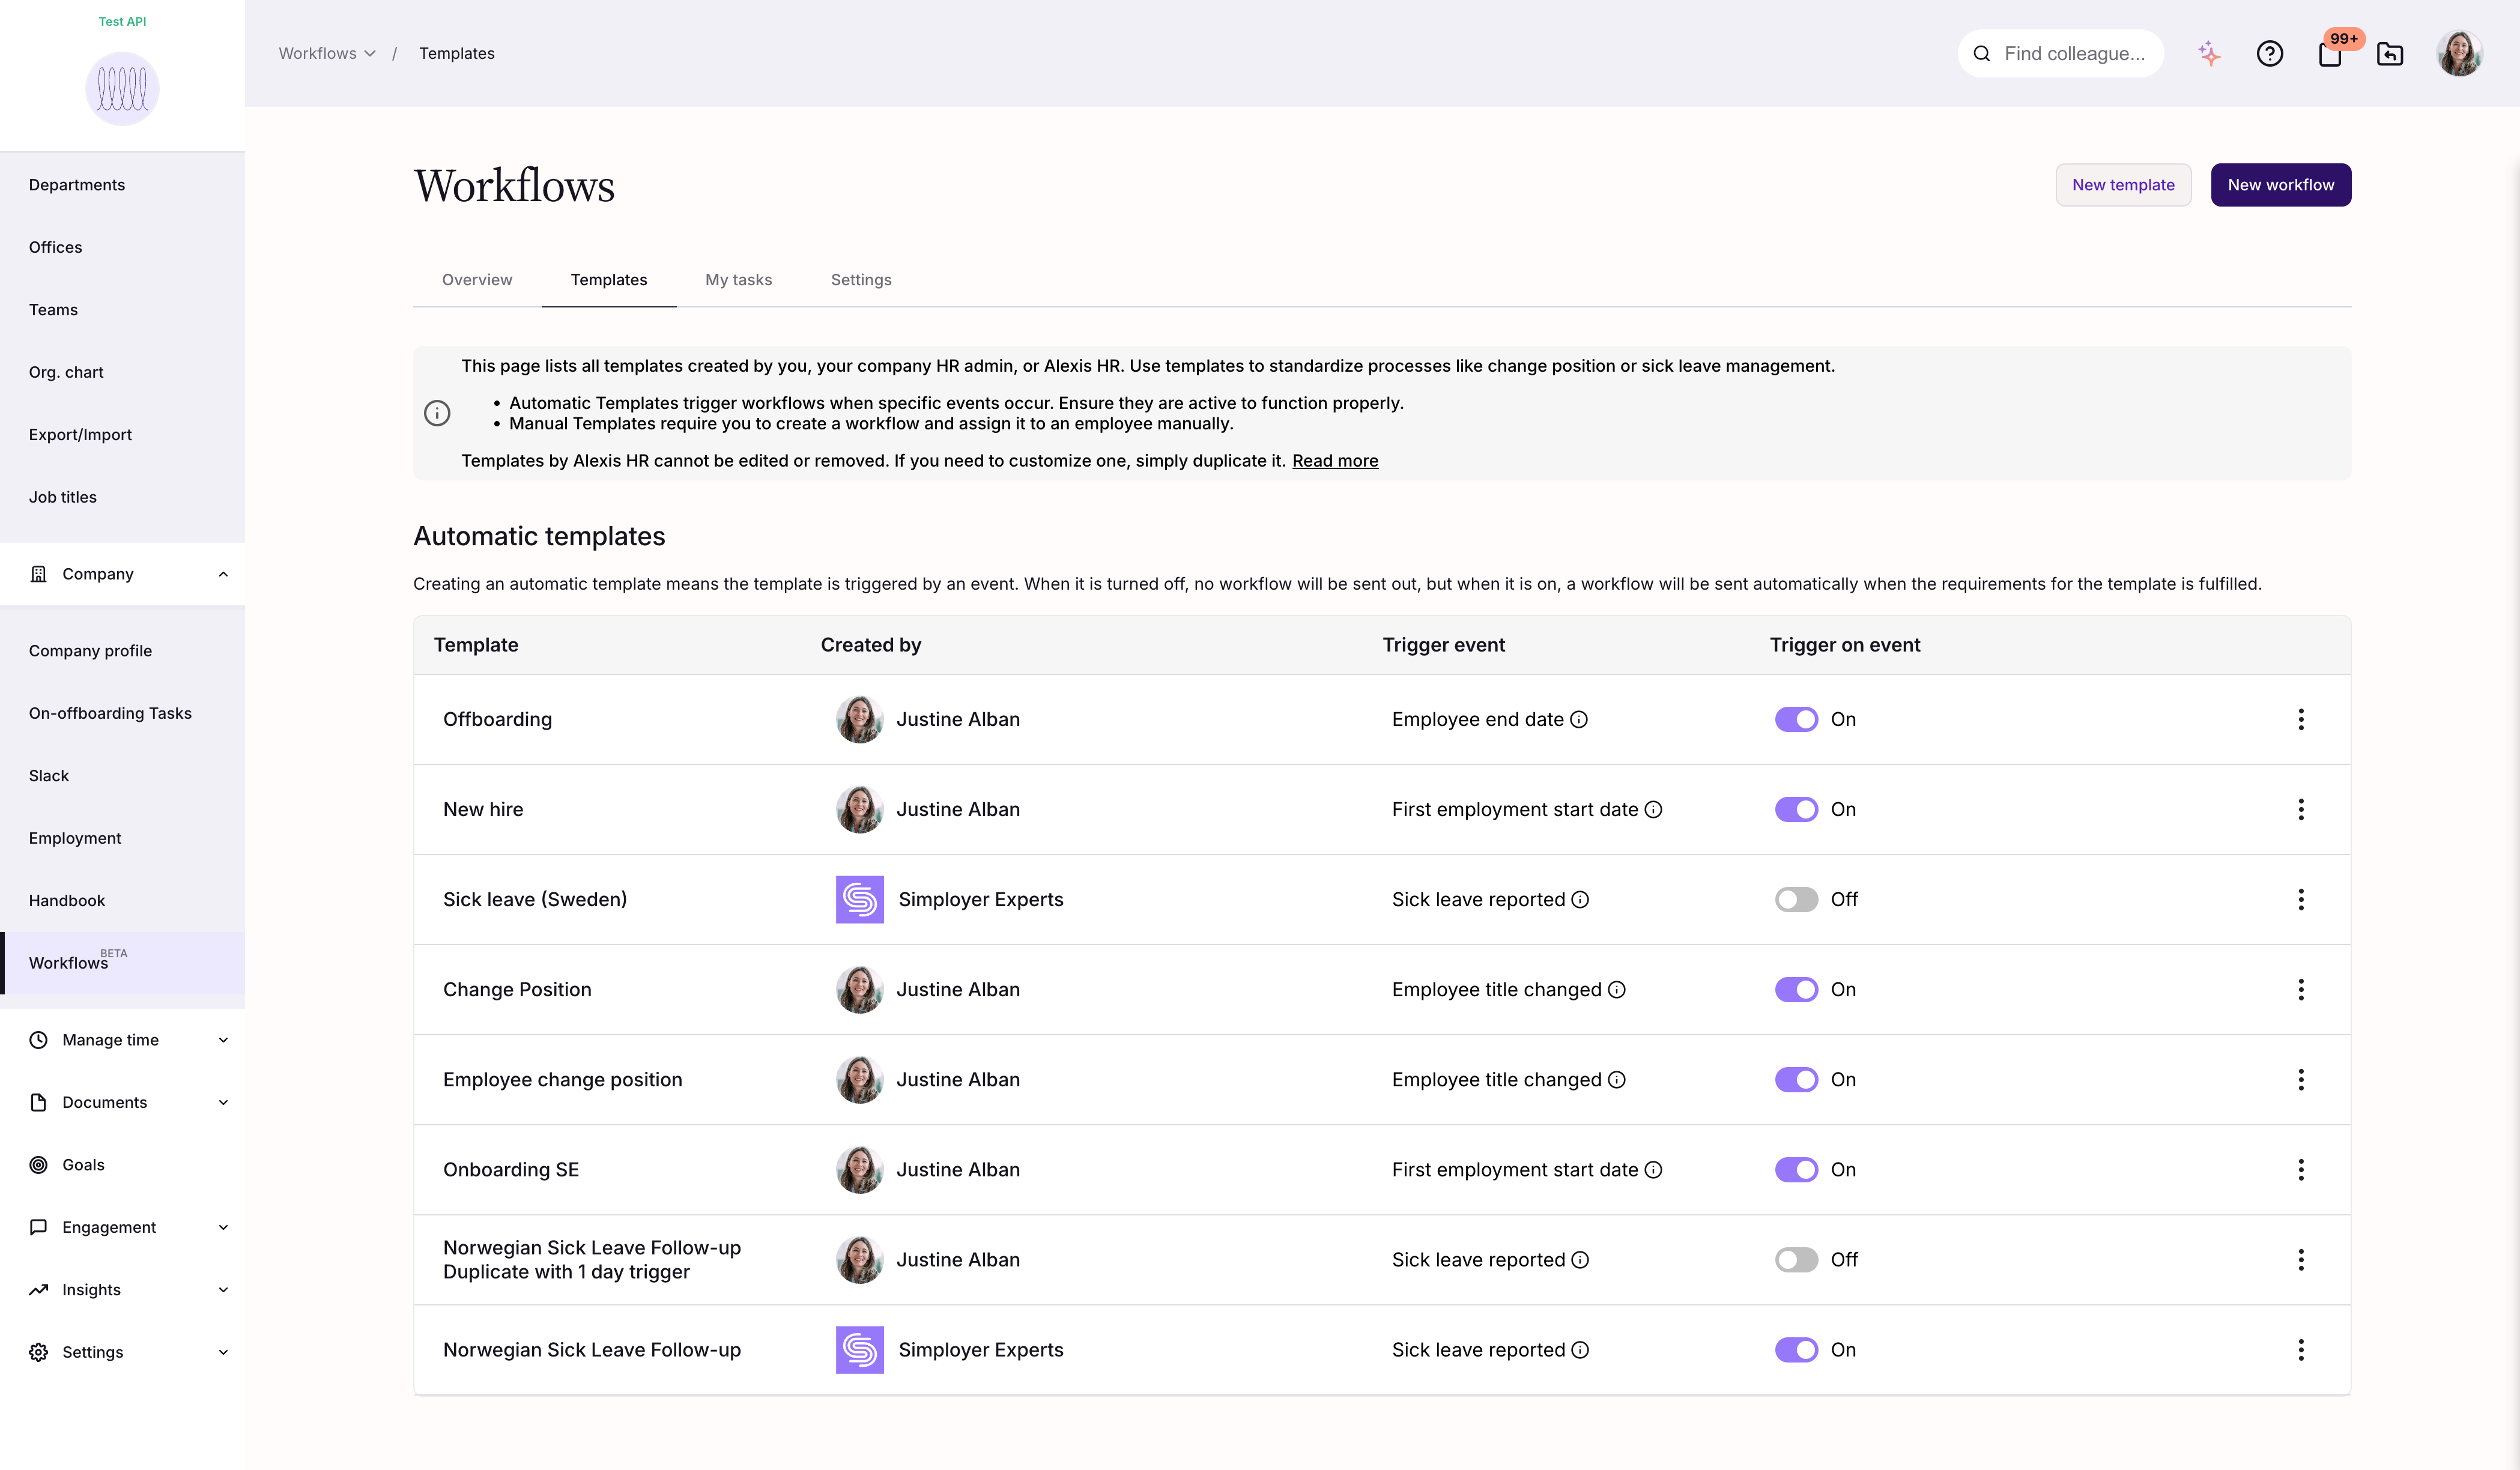Turn off the Change Position trigger toggle
Viewport: 2520px width, 1470px height.
click(1796, 989)
